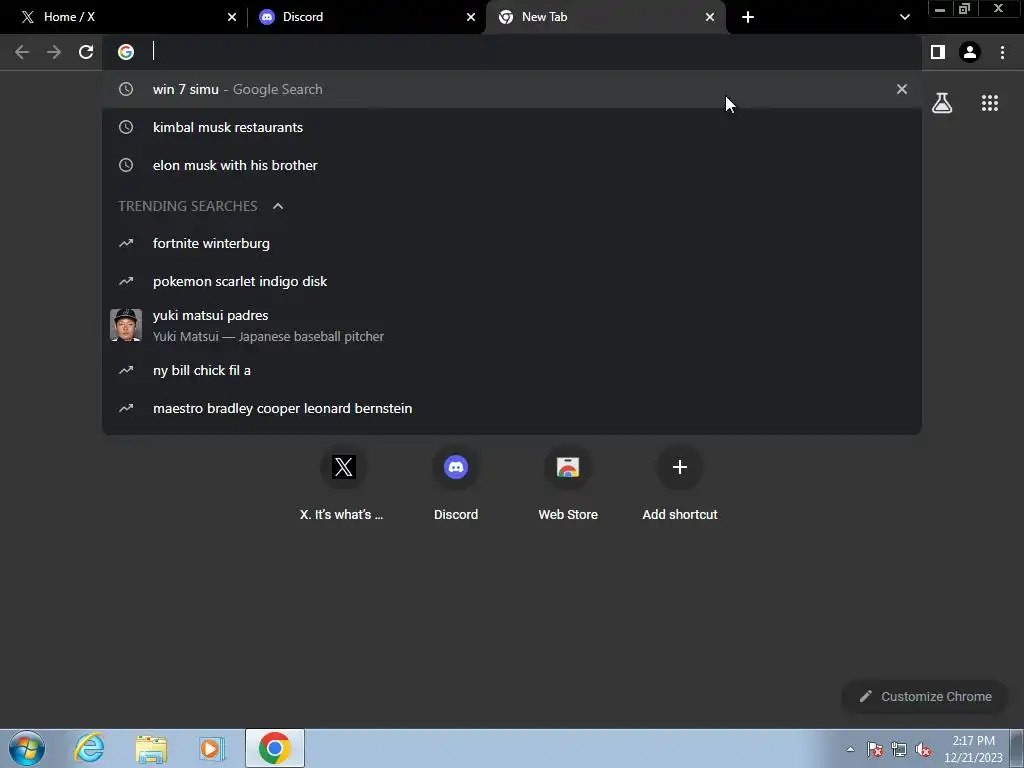Open Chrome's three-dot menu
Viewport: 1024px width, 768px height.
click(1002, 52)
